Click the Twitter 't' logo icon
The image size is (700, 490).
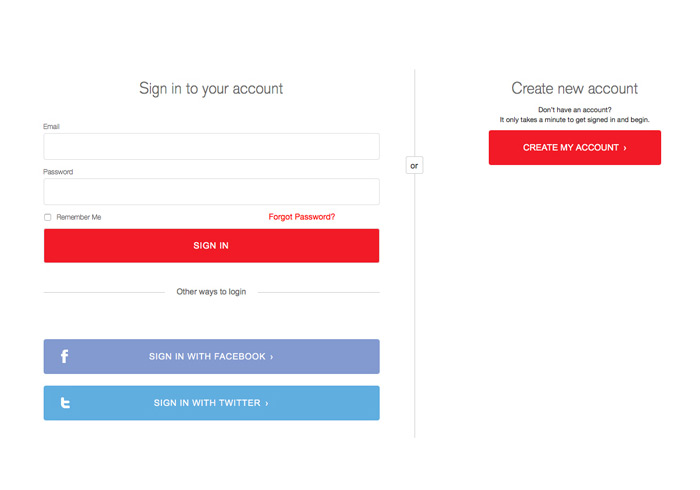(x=65, y=403)
